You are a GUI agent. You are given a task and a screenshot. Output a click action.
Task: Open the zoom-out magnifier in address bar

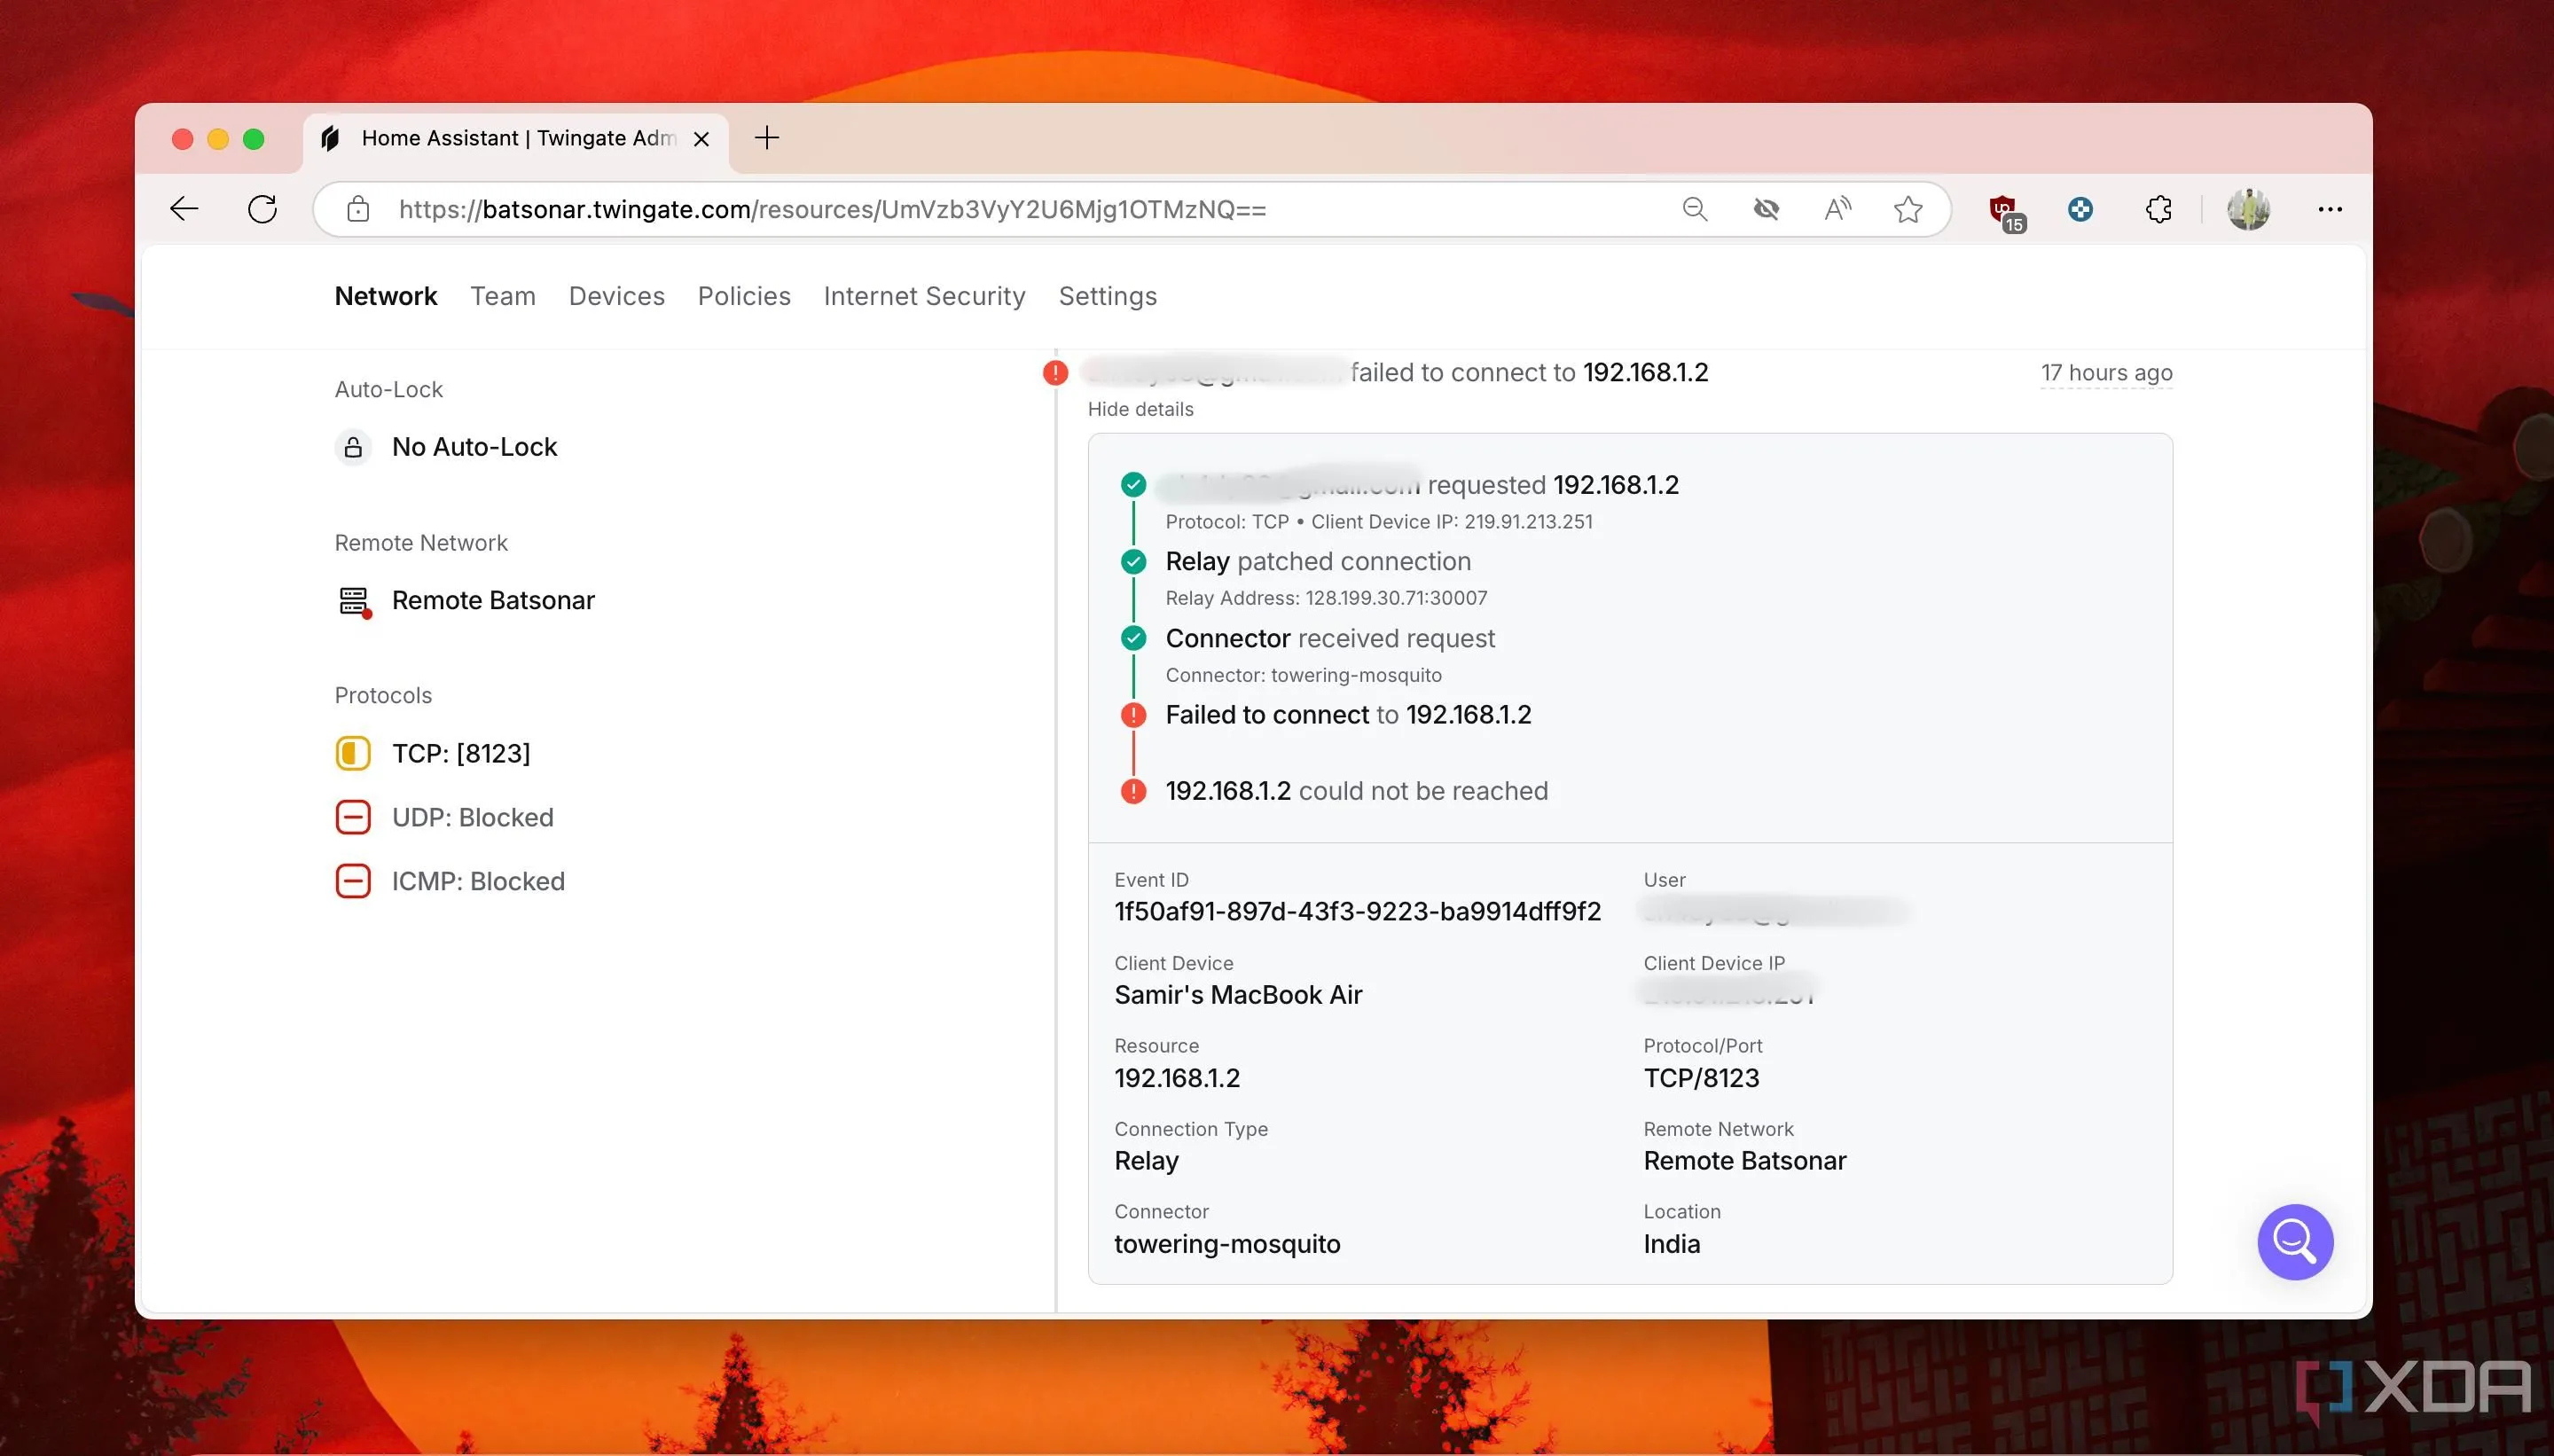coord(1695,209)
